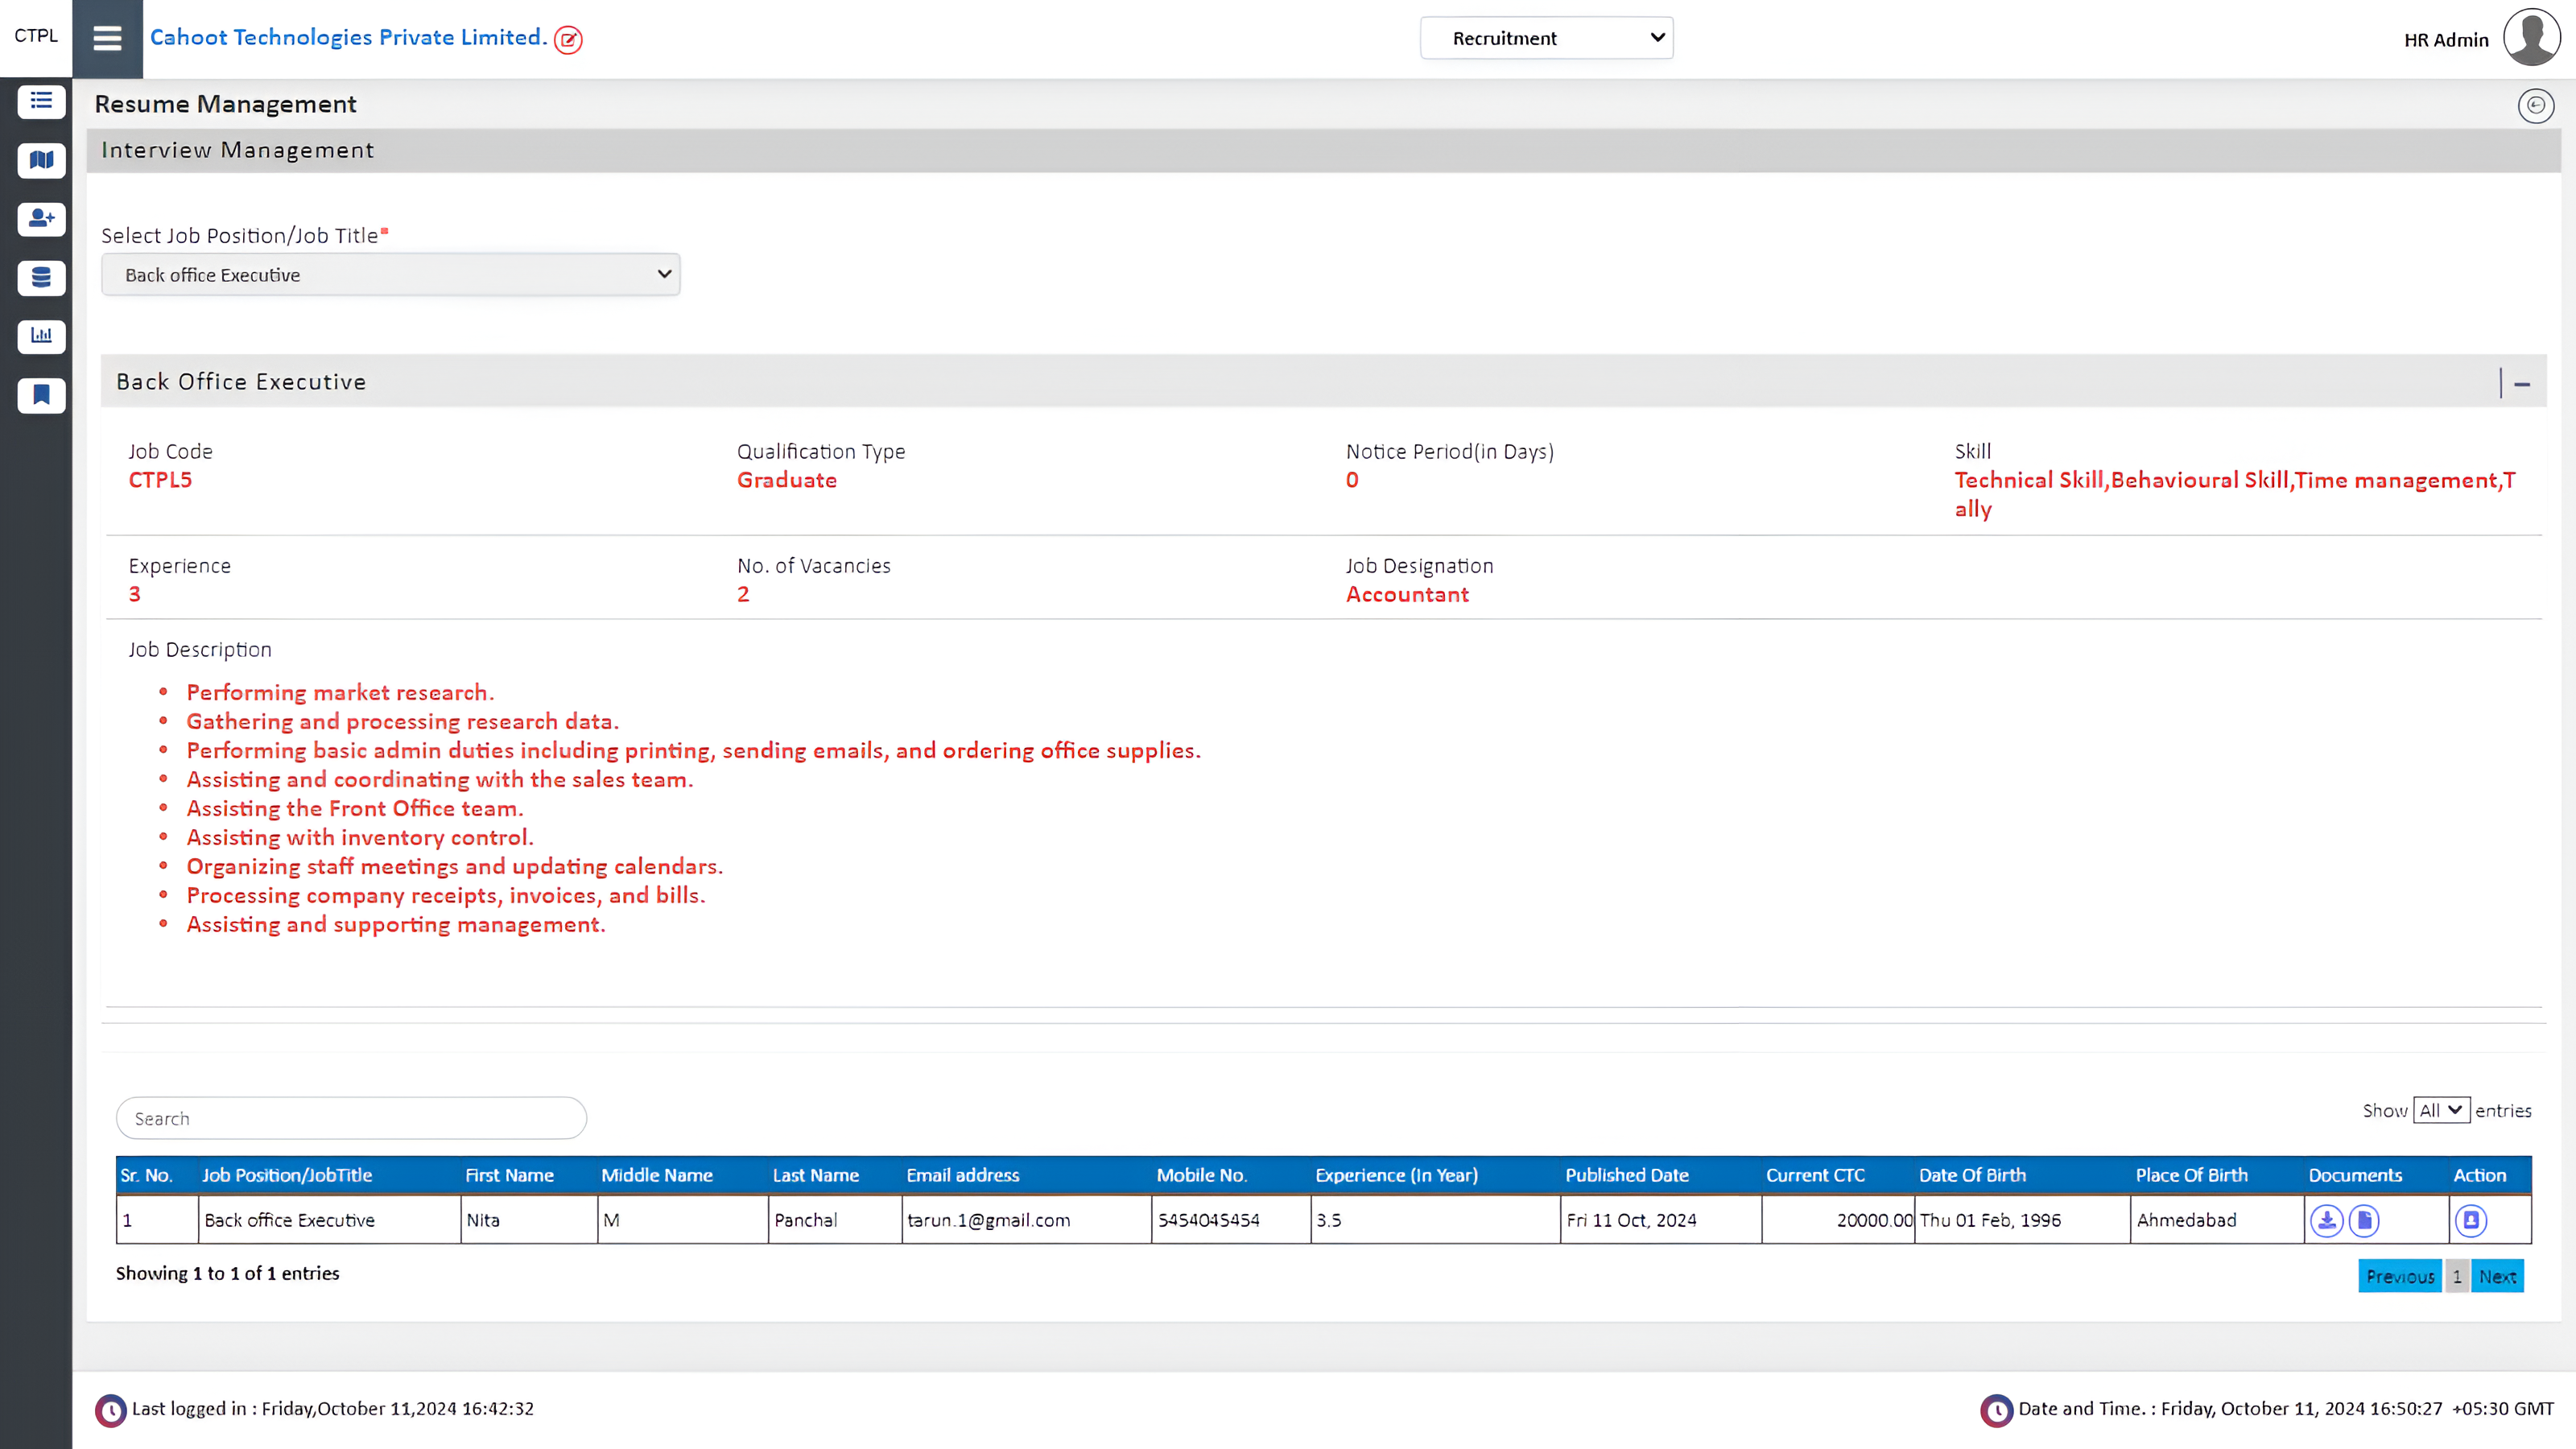Screen dimensions: 2576x1449
Task: Open HR Admin profile avatar
Action: click(x=2532, y=37)
